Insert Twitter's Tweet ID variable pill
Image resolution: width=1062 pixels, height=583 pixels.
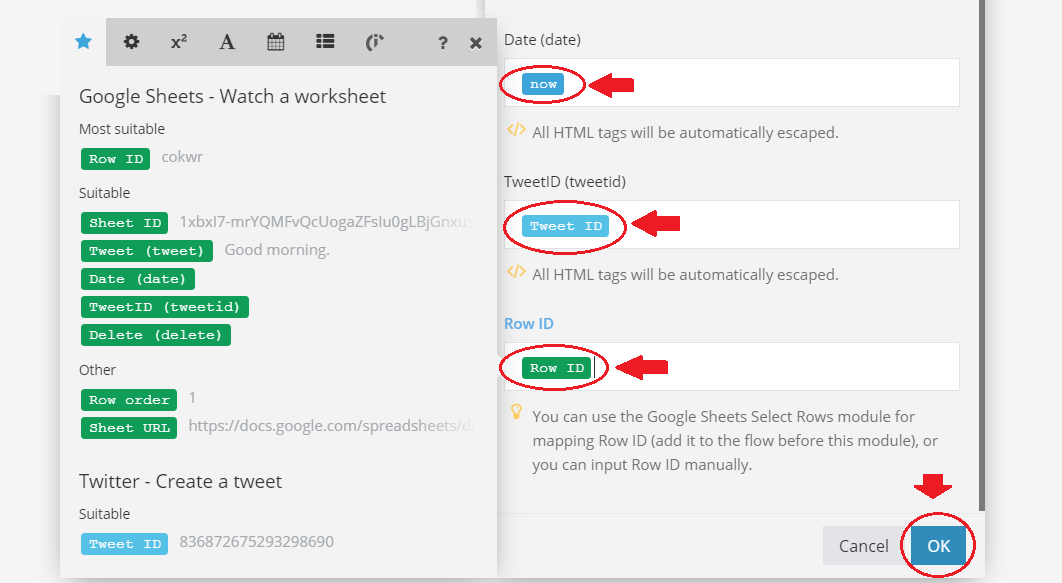click(125, 544)
